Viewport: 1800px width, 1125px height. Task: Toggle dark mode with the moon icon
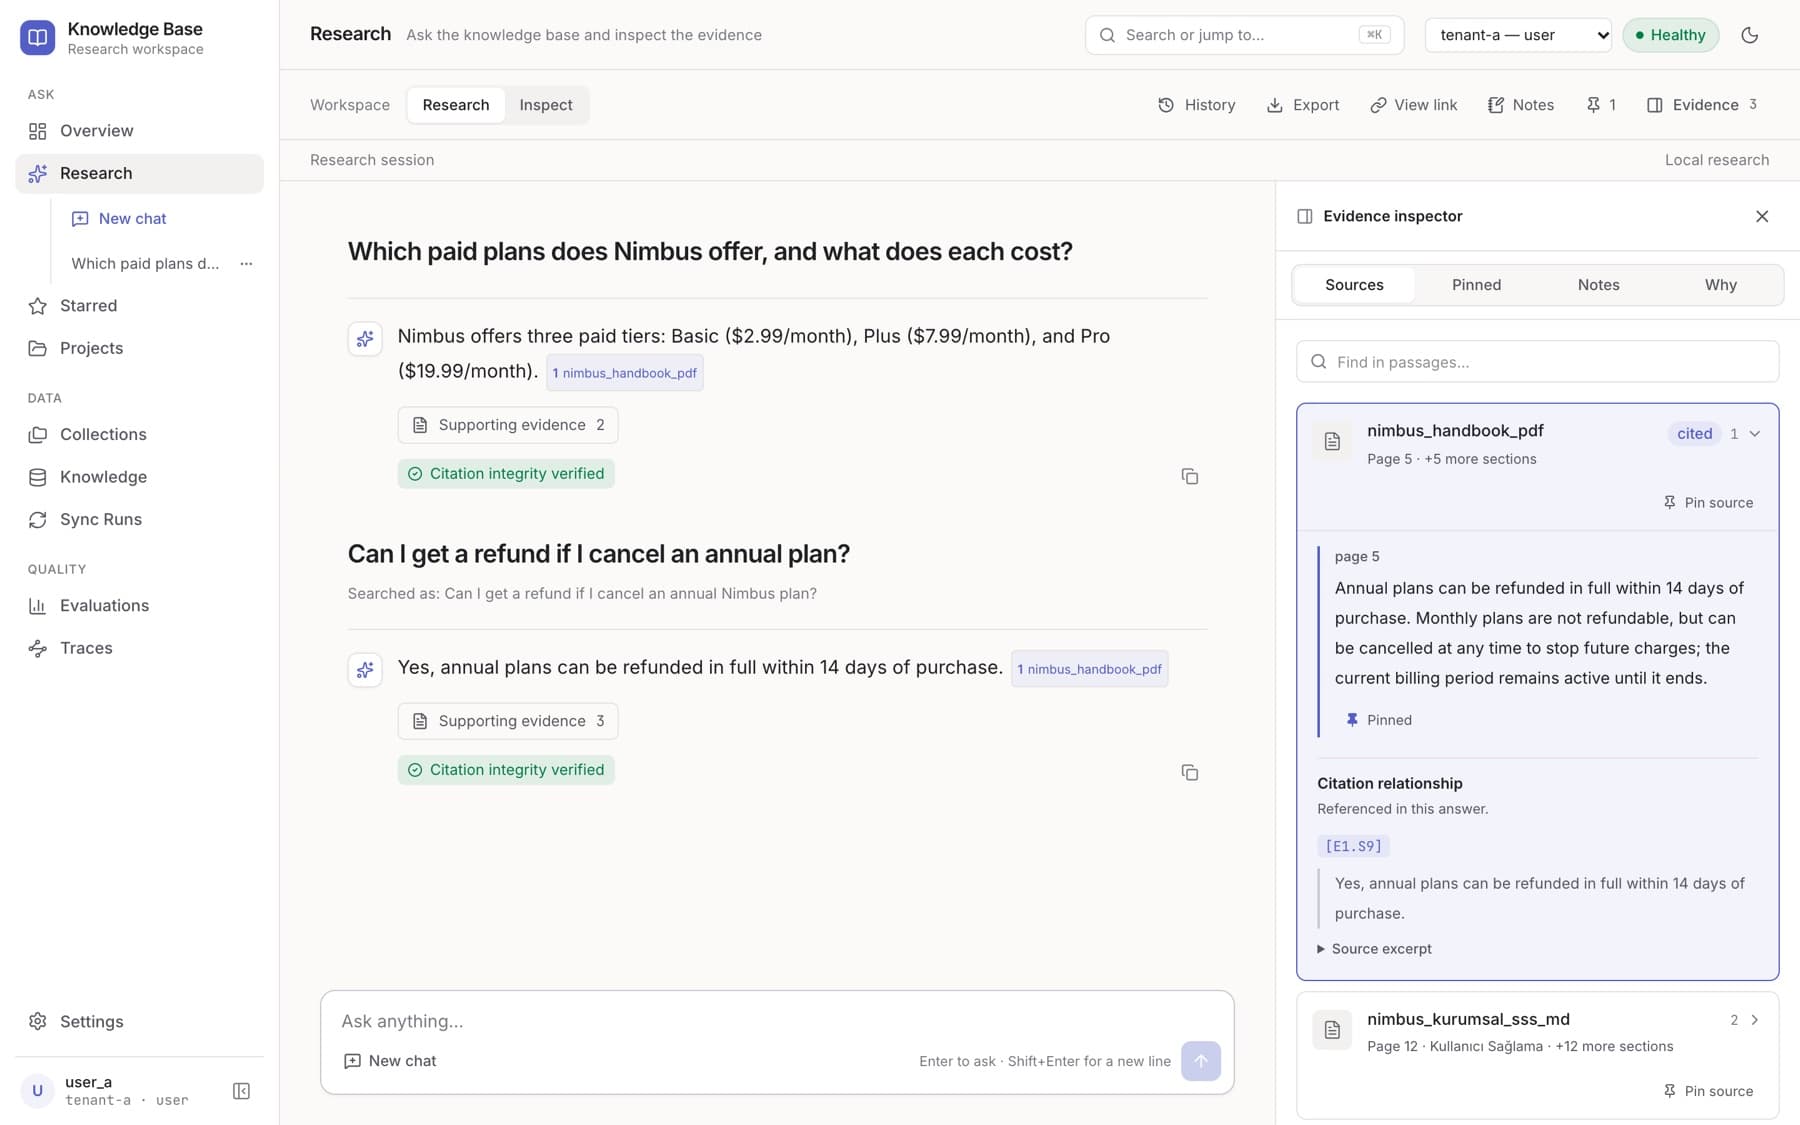tap(1749, 35)
